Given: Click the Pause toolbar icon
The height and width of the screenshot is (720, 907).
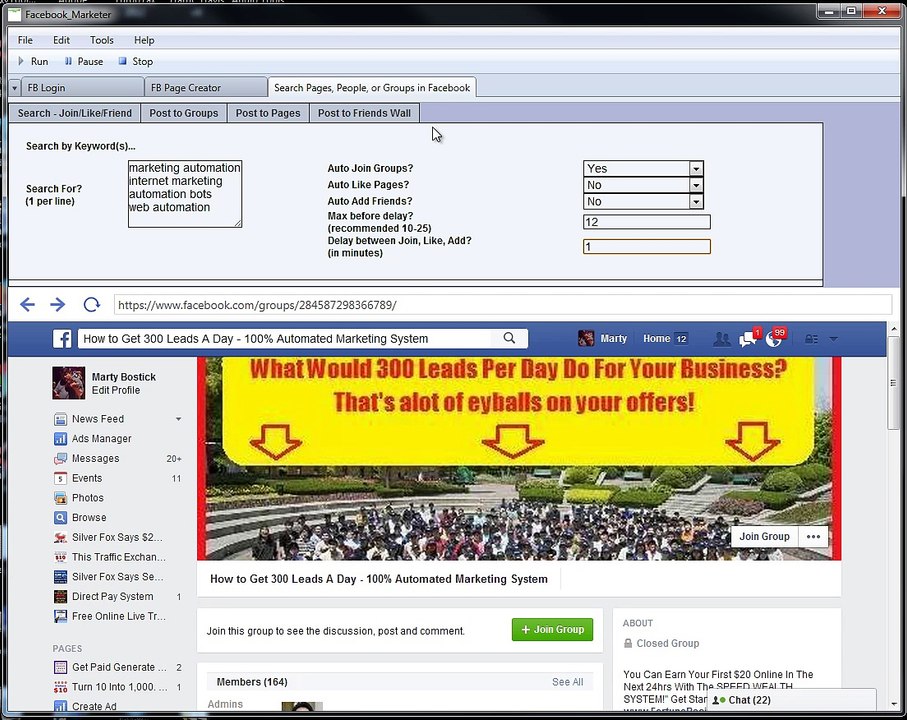Looking at the screenshot, I should tap(68, 61).
